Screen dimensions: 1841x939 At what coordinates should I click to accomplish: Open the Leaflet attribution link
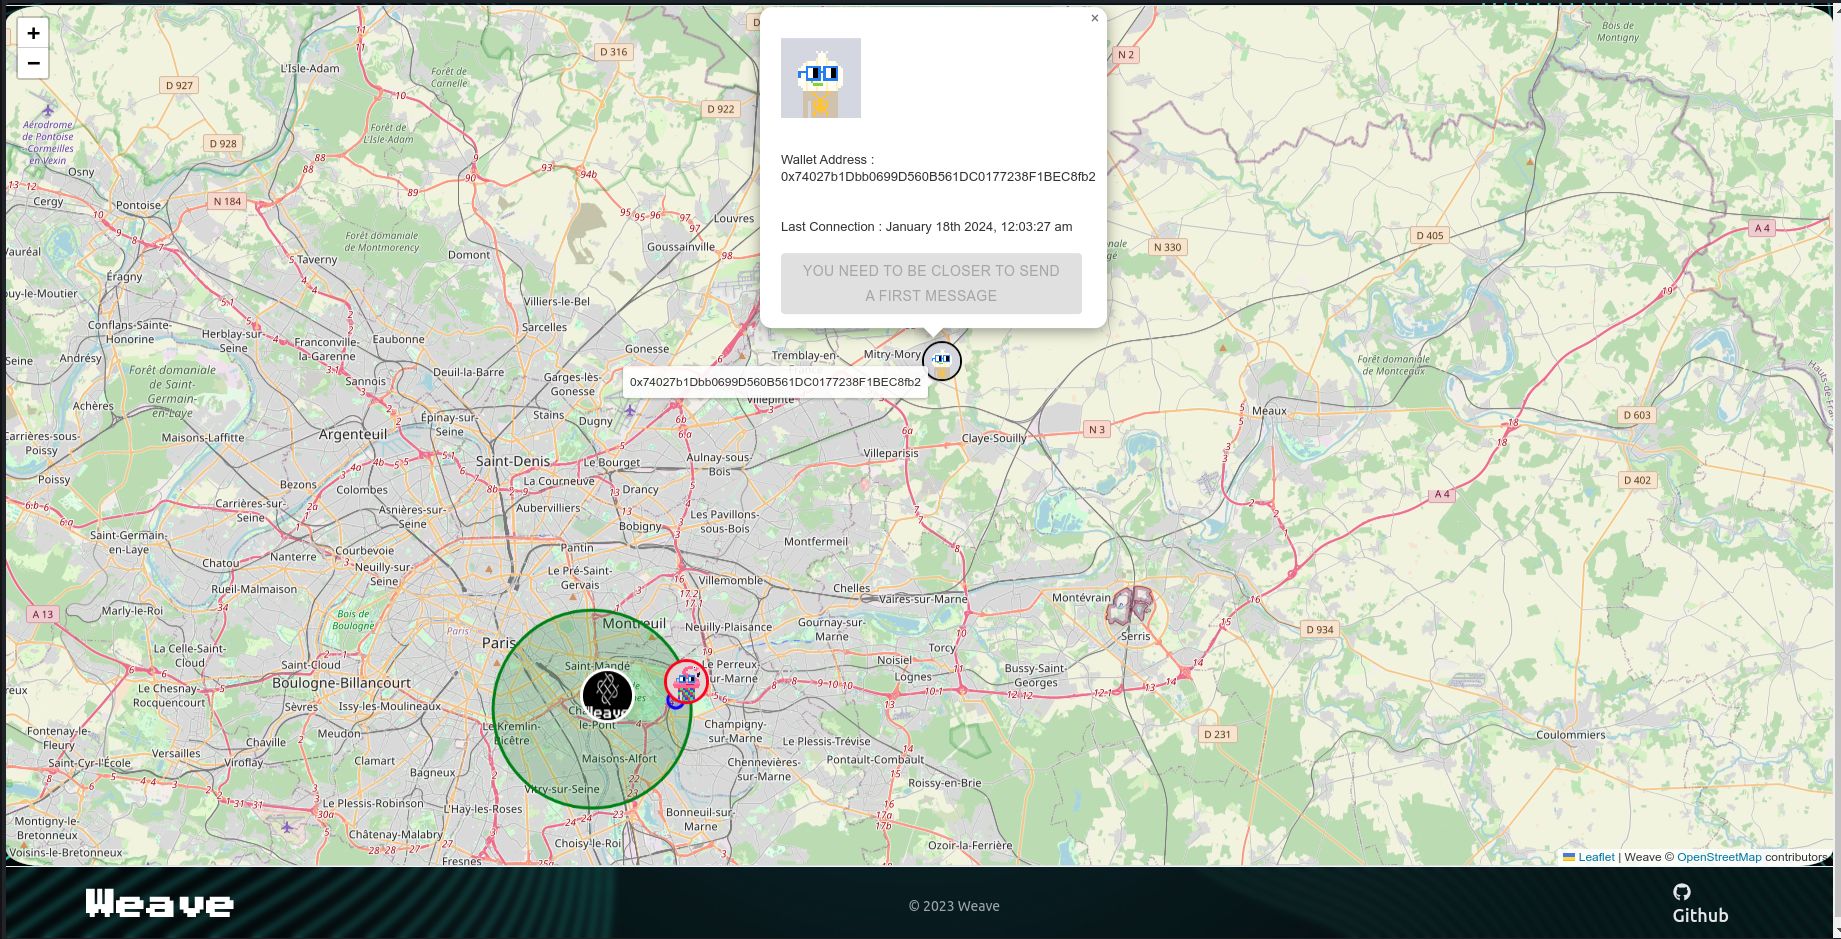[1596, 857]
